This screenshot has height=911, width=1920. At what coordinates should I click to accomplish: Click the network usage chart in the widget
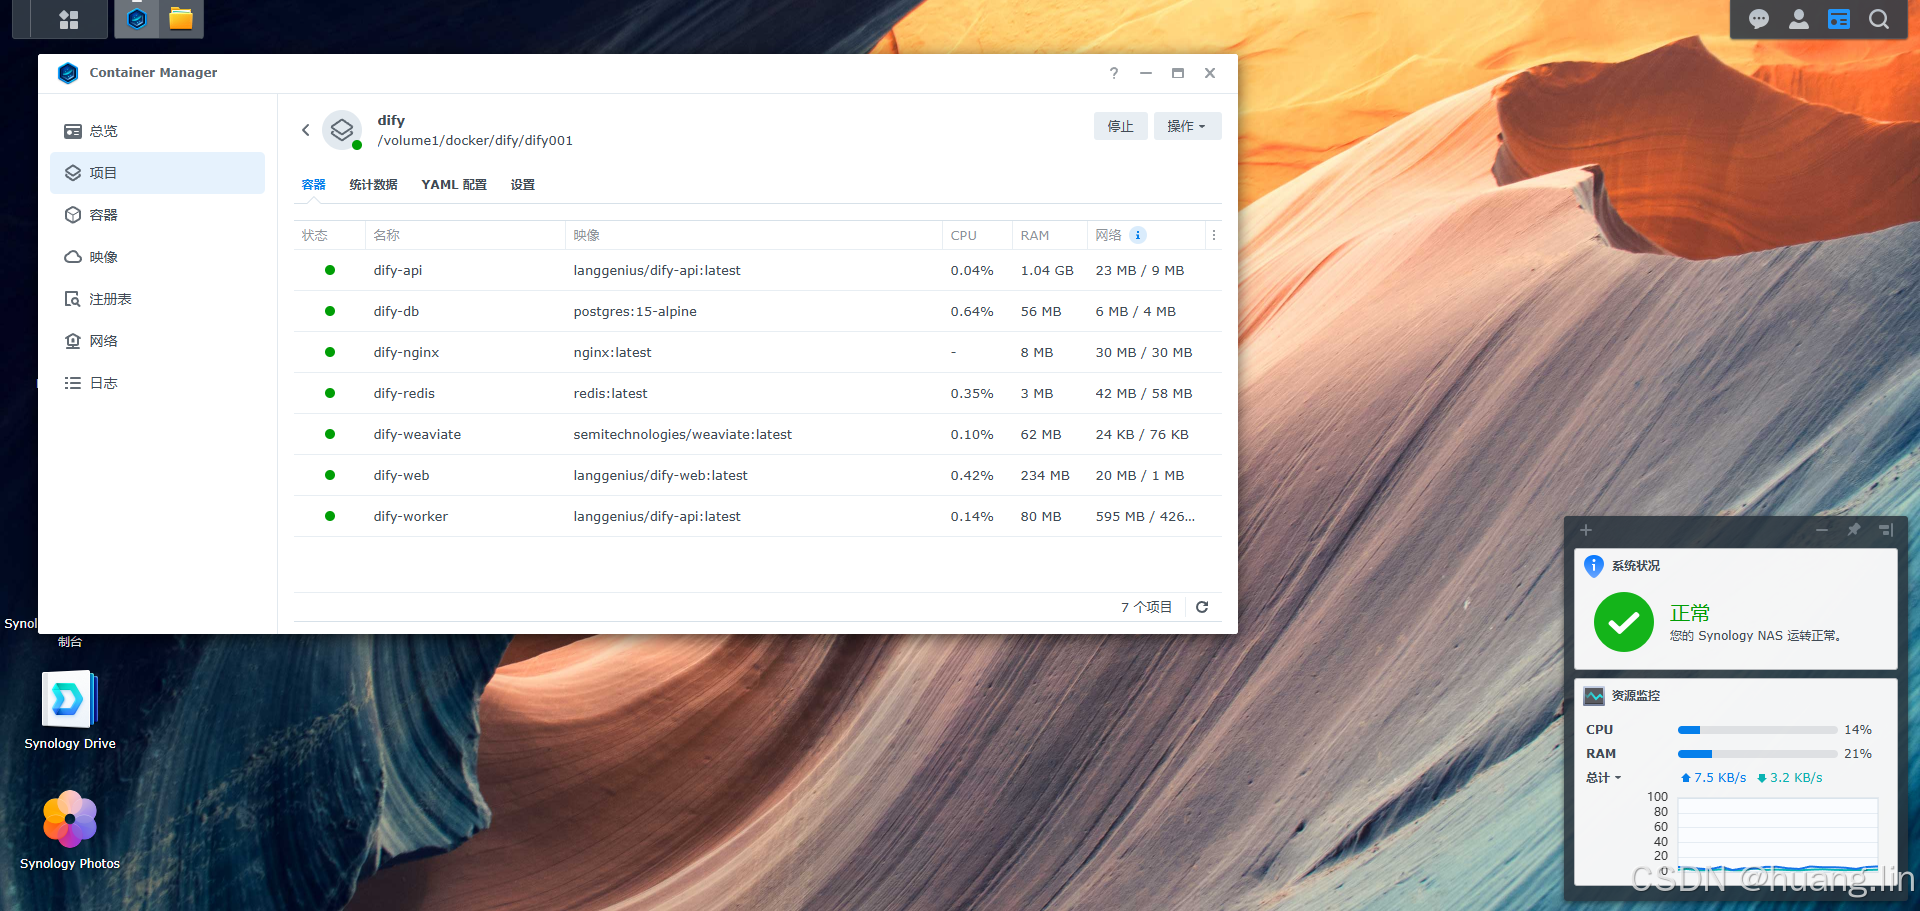click(1778, 835)
